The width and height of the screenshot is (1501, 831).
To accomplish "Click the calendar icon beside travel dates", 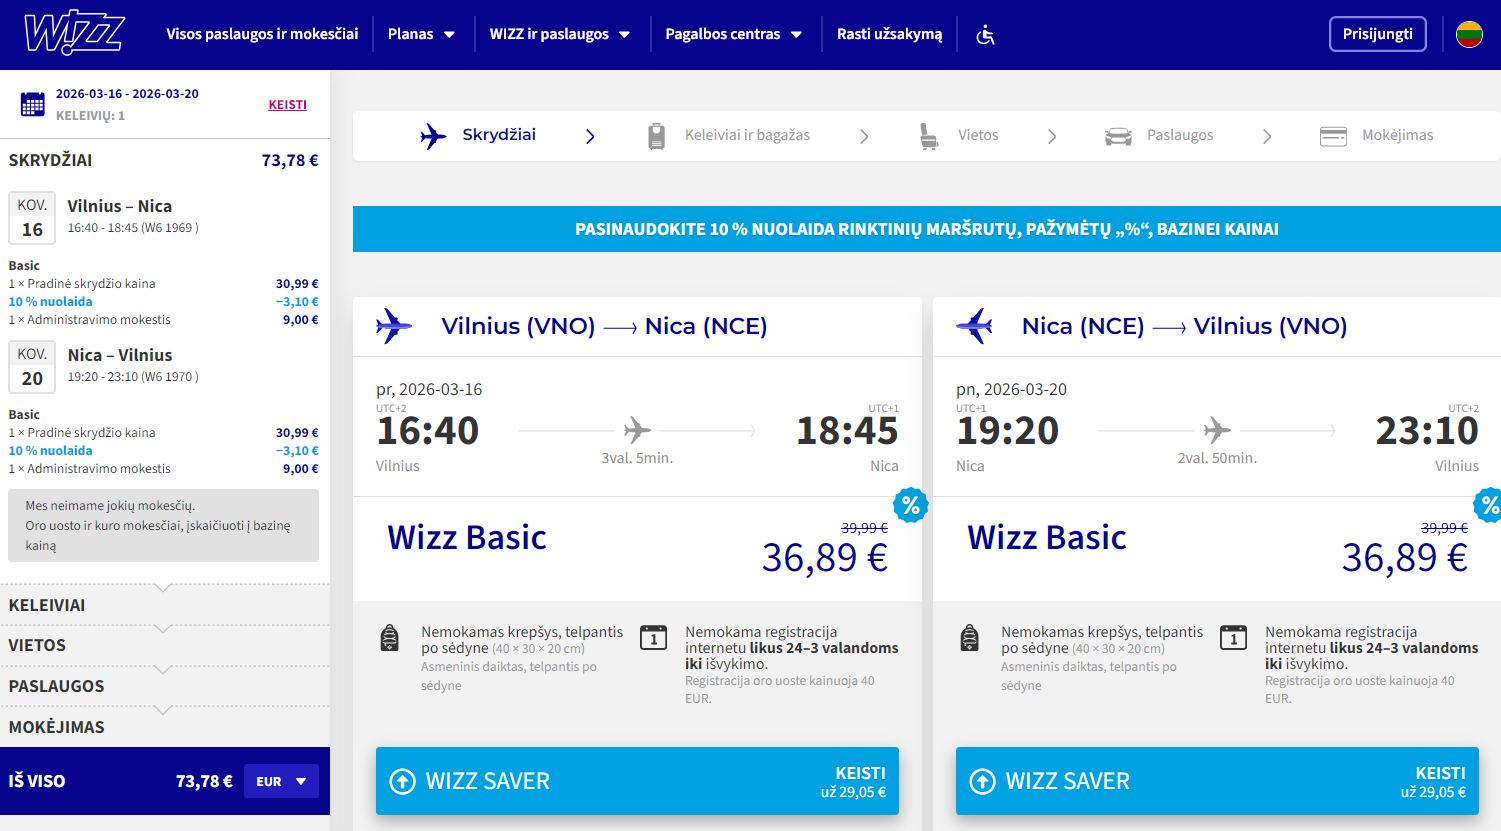I will click(x=33, y=104).
